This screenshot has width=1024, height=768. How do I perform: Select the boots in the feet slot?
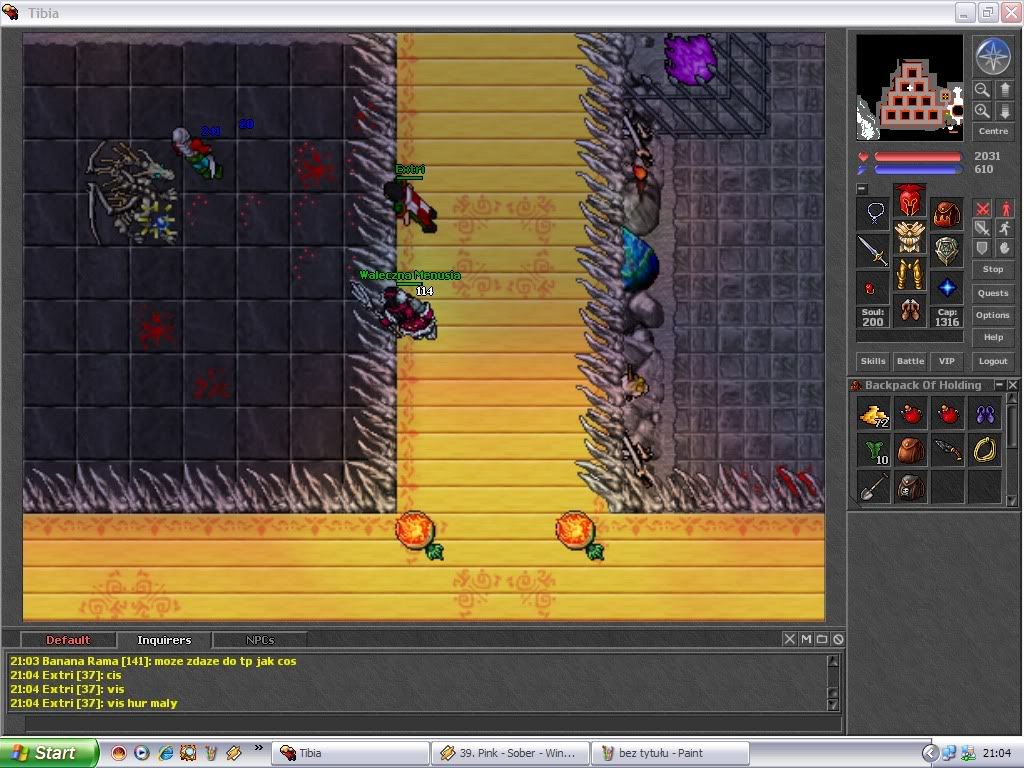click(x=910, y=310)
